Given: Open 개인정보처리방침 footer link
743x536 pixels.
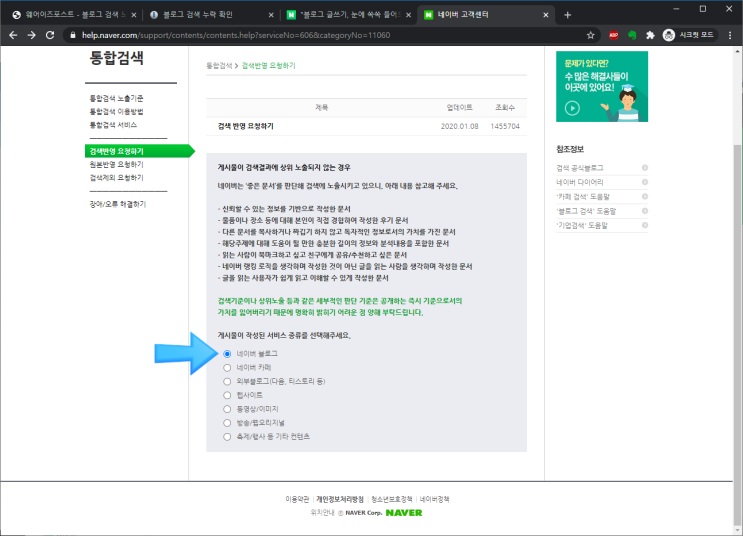Looking at the screenshot, I should pyautogui.click(x=340, y=499).
